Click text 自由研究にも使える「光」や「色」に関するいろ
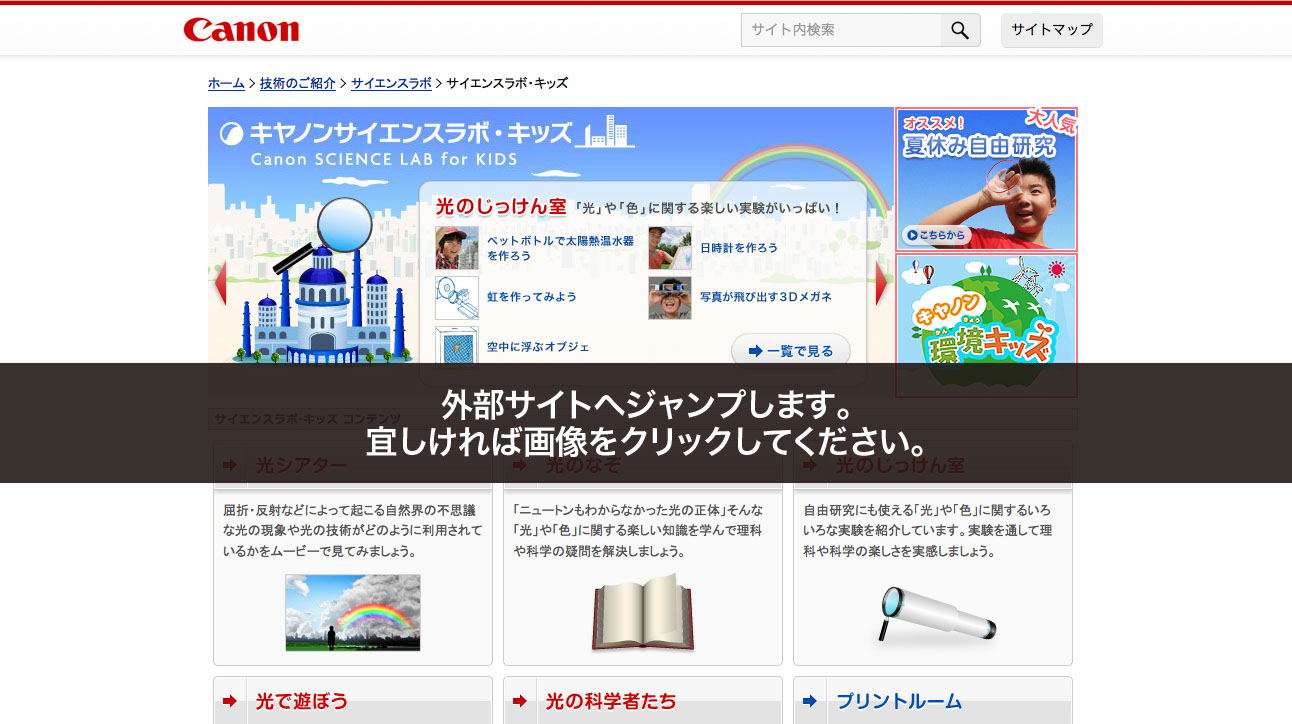Screen dimensions: 1292x724 point(928,509)
